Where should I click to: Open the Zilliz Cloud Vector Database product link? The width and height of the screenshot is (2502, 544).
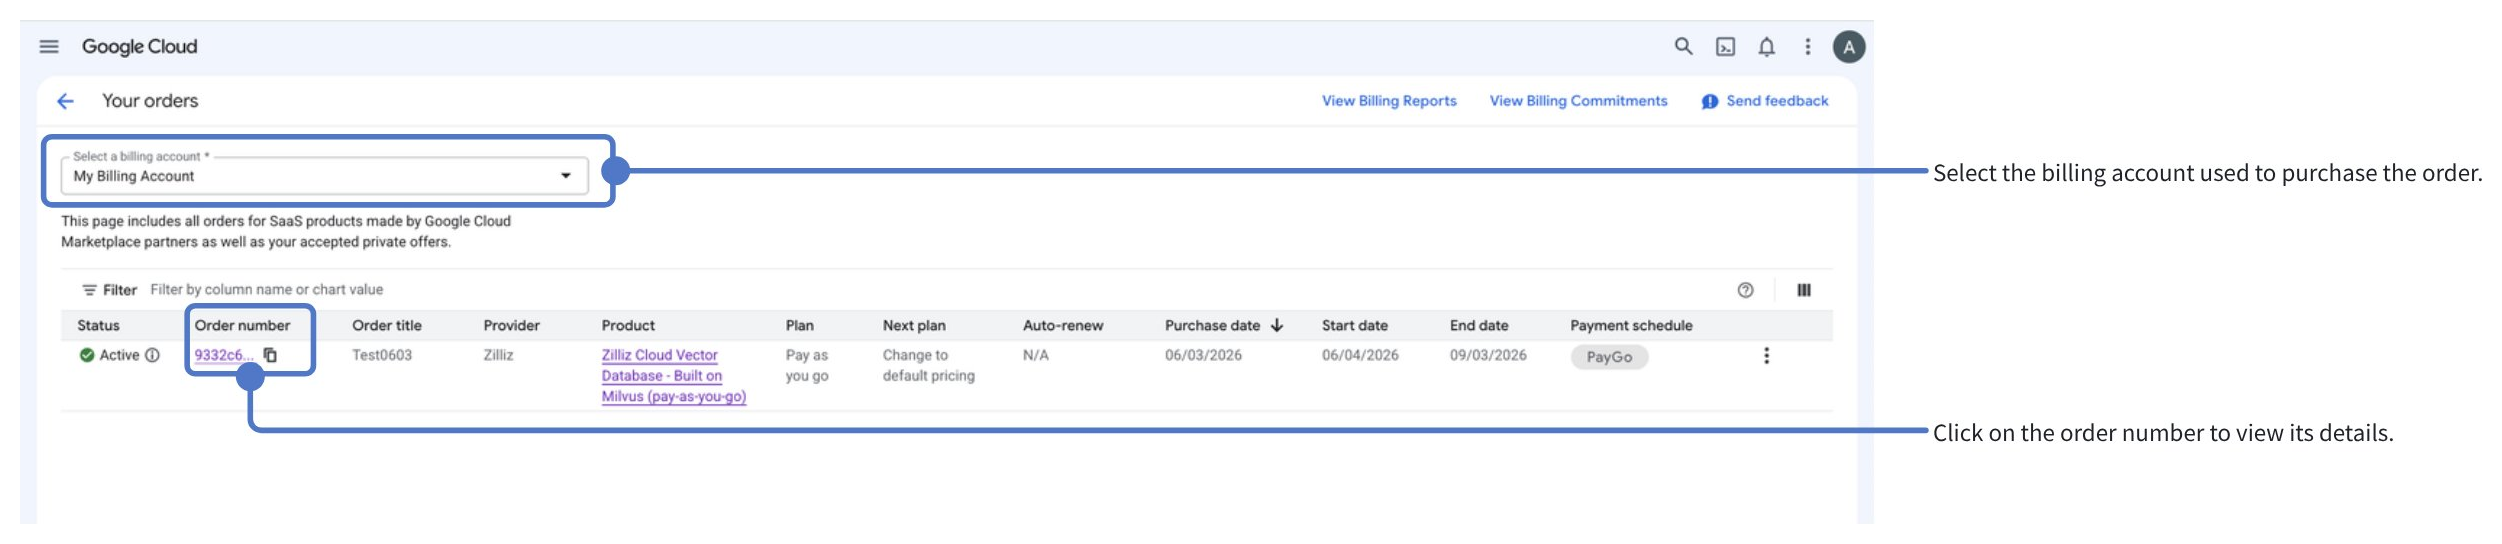673,376
